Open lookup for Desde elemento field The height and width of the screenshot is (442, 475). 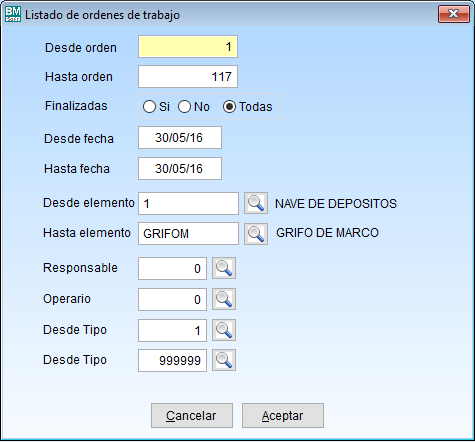coord(256,203)
